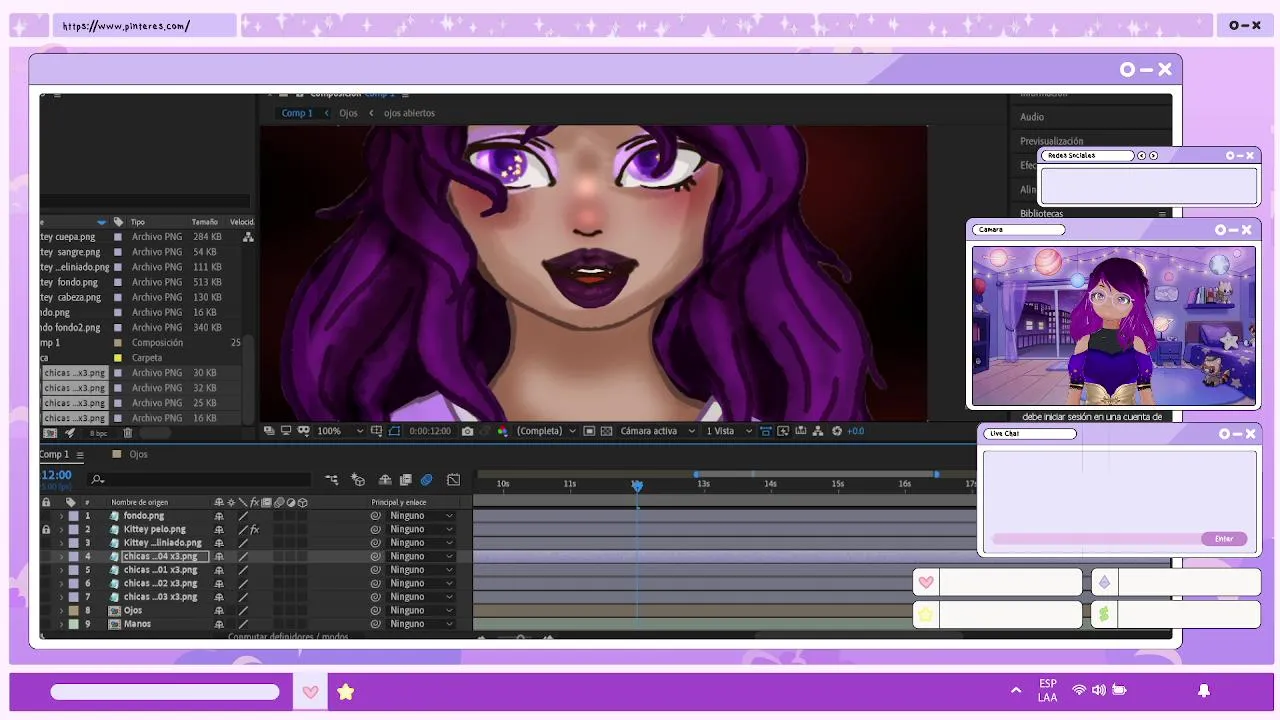Click the volume speaker icon in taskbar
Image resolution: width=1280 pixels, height=720 pixels.
1099,690
